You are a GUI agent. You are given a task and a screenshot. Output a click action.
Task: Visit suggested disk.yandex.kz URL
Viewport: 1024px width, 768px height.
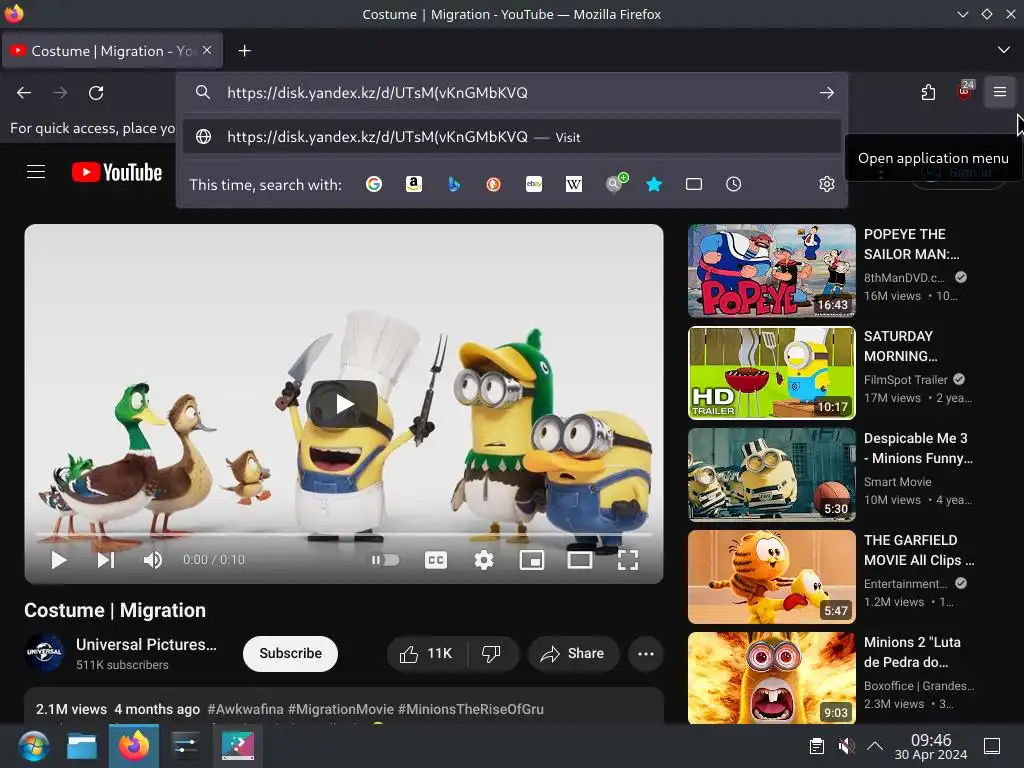[x=512, y=136]
